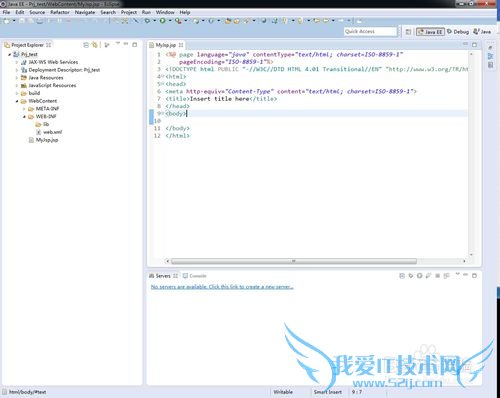This screenshot has width=500, height=398.
Task: Open the Help menu
Action: [x=185, y=12]
